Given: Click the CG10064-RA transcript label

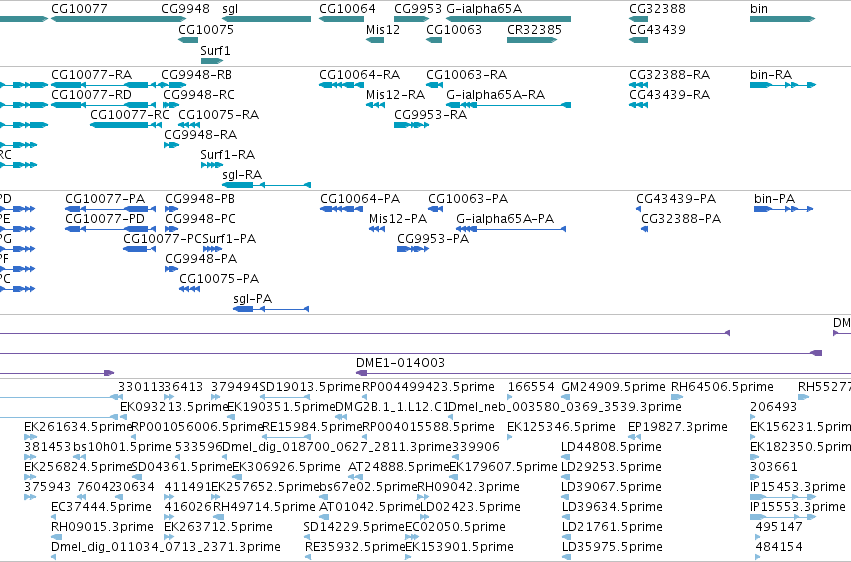Looking at the screenshot, I should (360, 74).
